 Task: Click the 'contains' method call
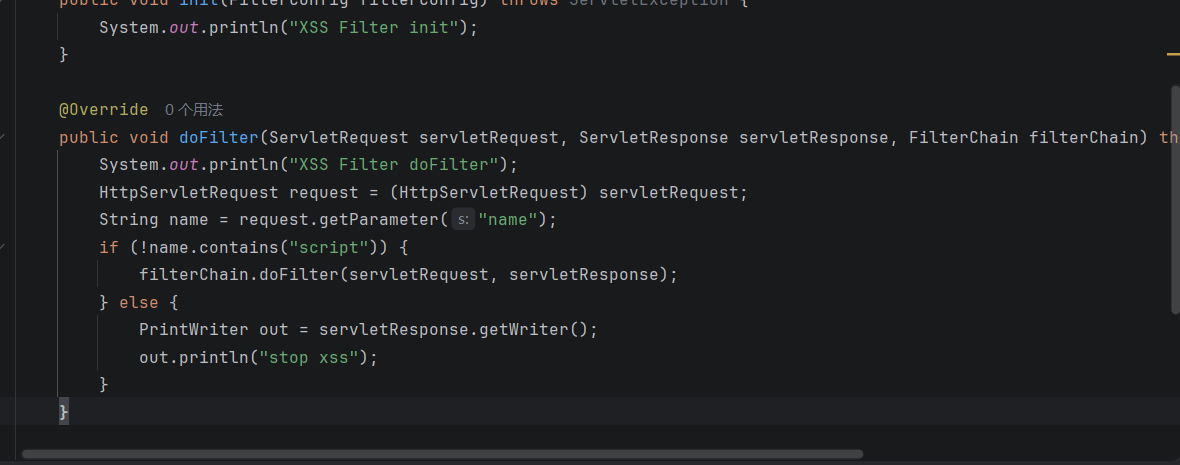pos(239,248)
